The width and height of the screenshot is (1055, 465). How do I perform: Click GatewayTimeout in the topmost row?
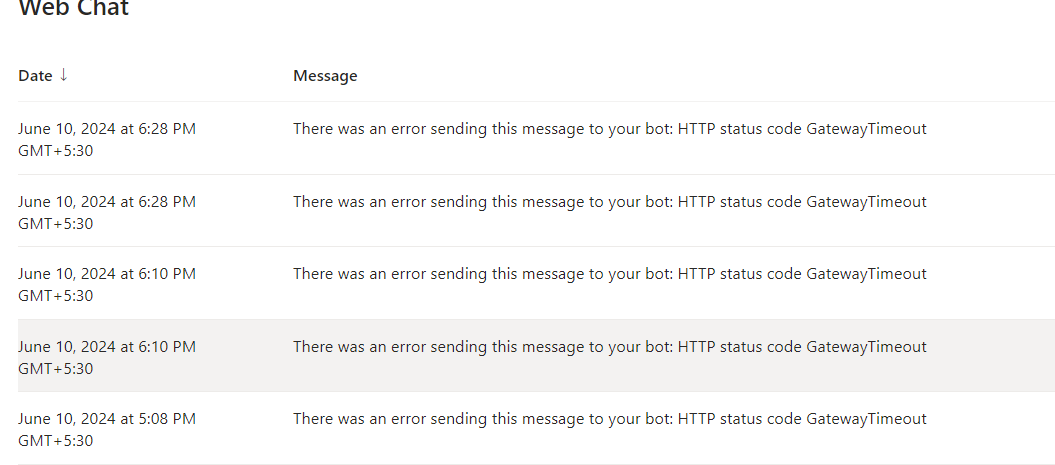pyautogui.click(x=866, y=128)
